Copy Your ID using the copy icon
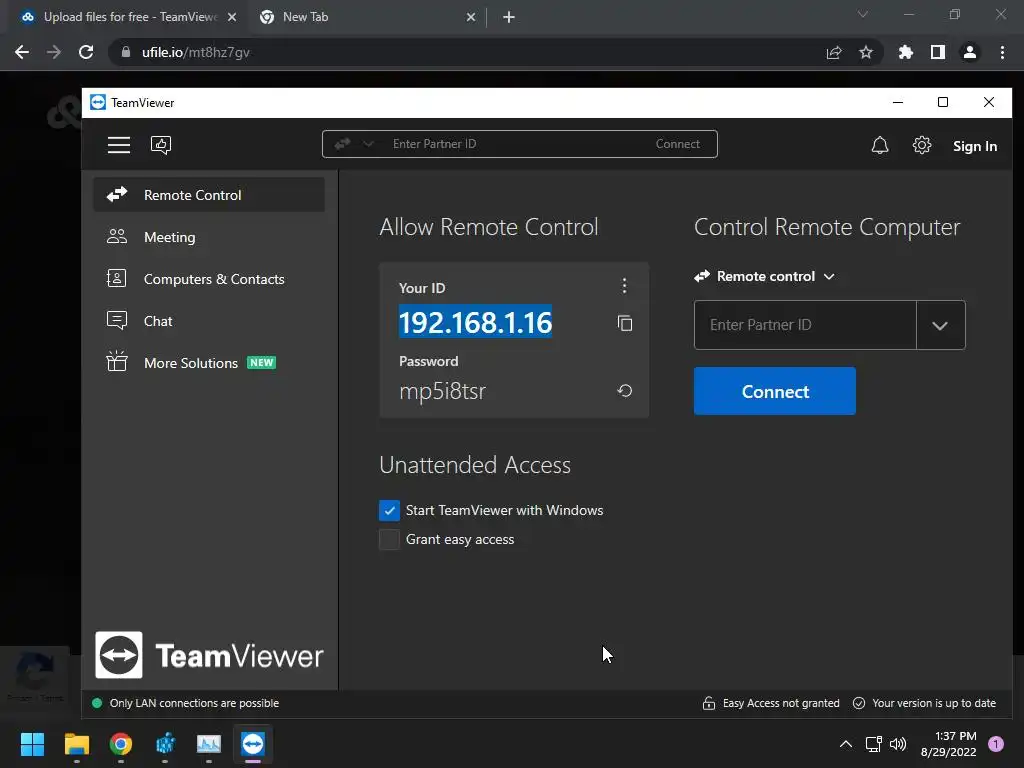This screenshot has height=768, width=1024. point(625,323)
